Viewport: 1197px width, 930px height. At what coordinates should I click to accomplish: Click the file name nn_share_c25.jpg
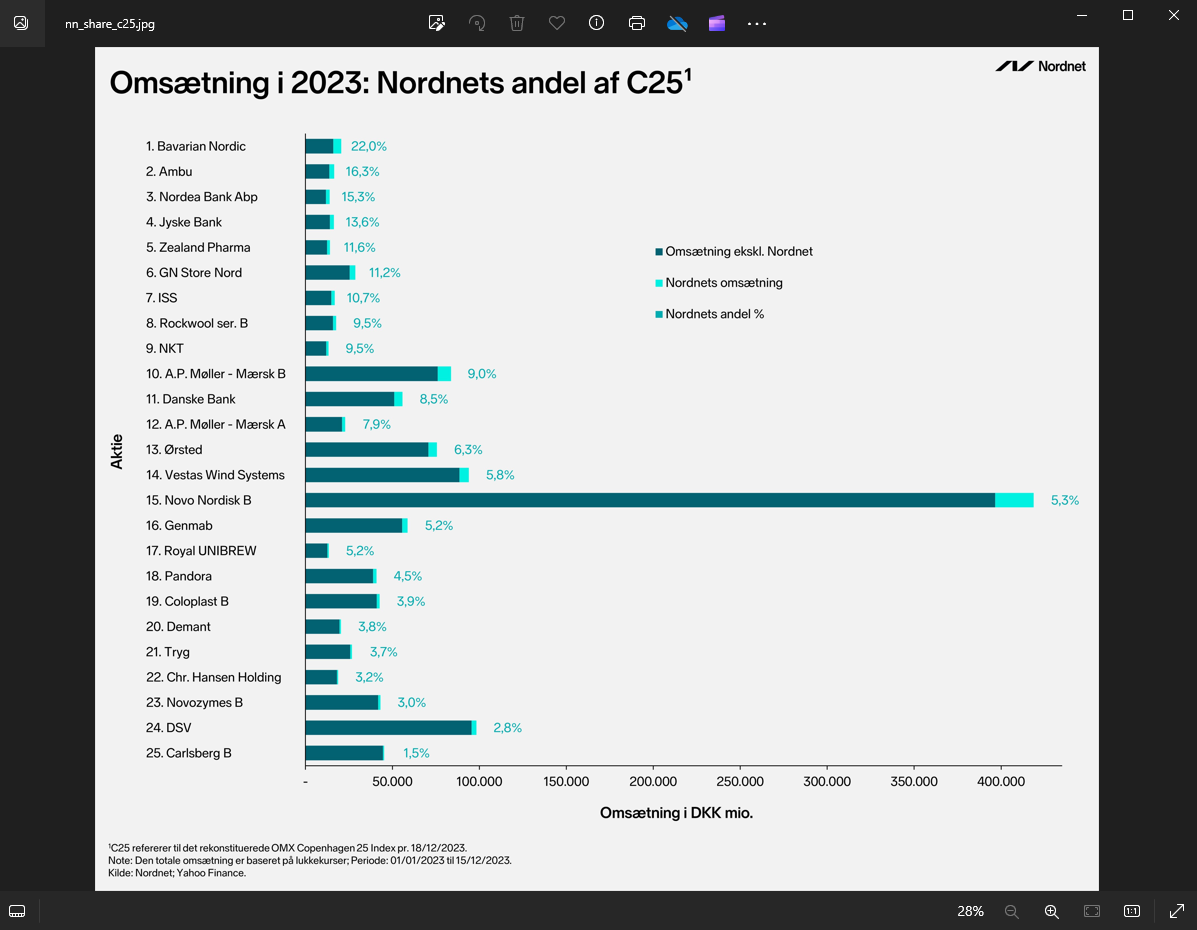point(110,24)
